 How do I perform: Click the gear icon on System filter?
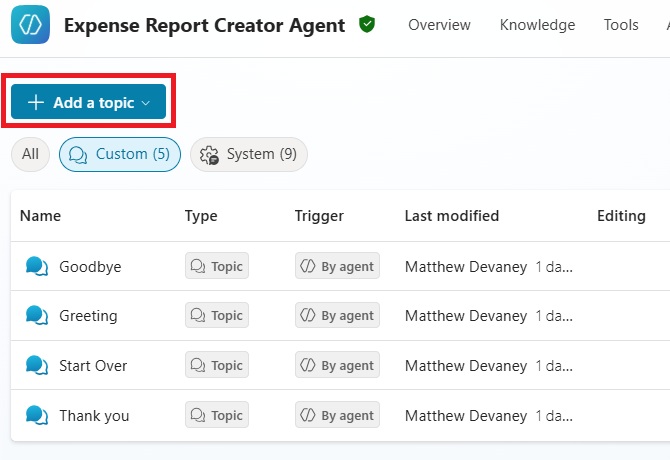coord(209,155)
